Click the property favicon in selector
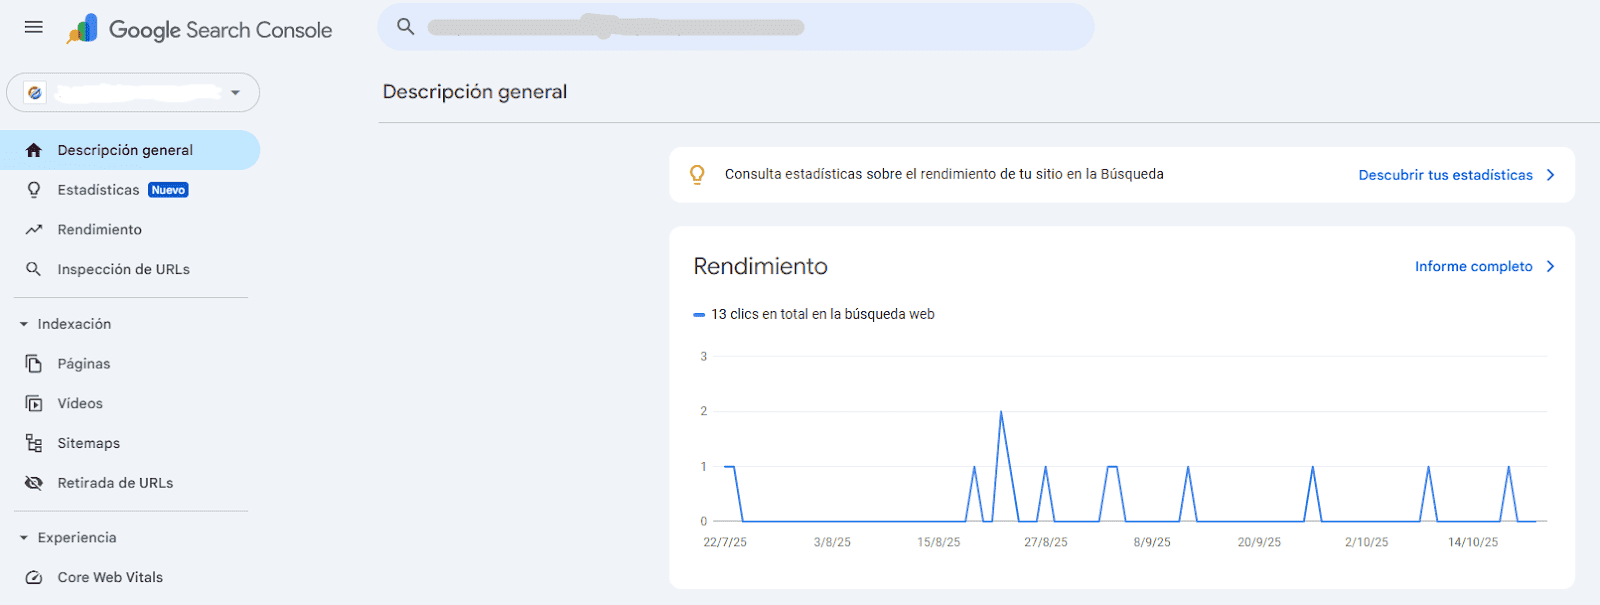Image resolution: width=1600 pixels, height=605 pixels. [35, 92]
